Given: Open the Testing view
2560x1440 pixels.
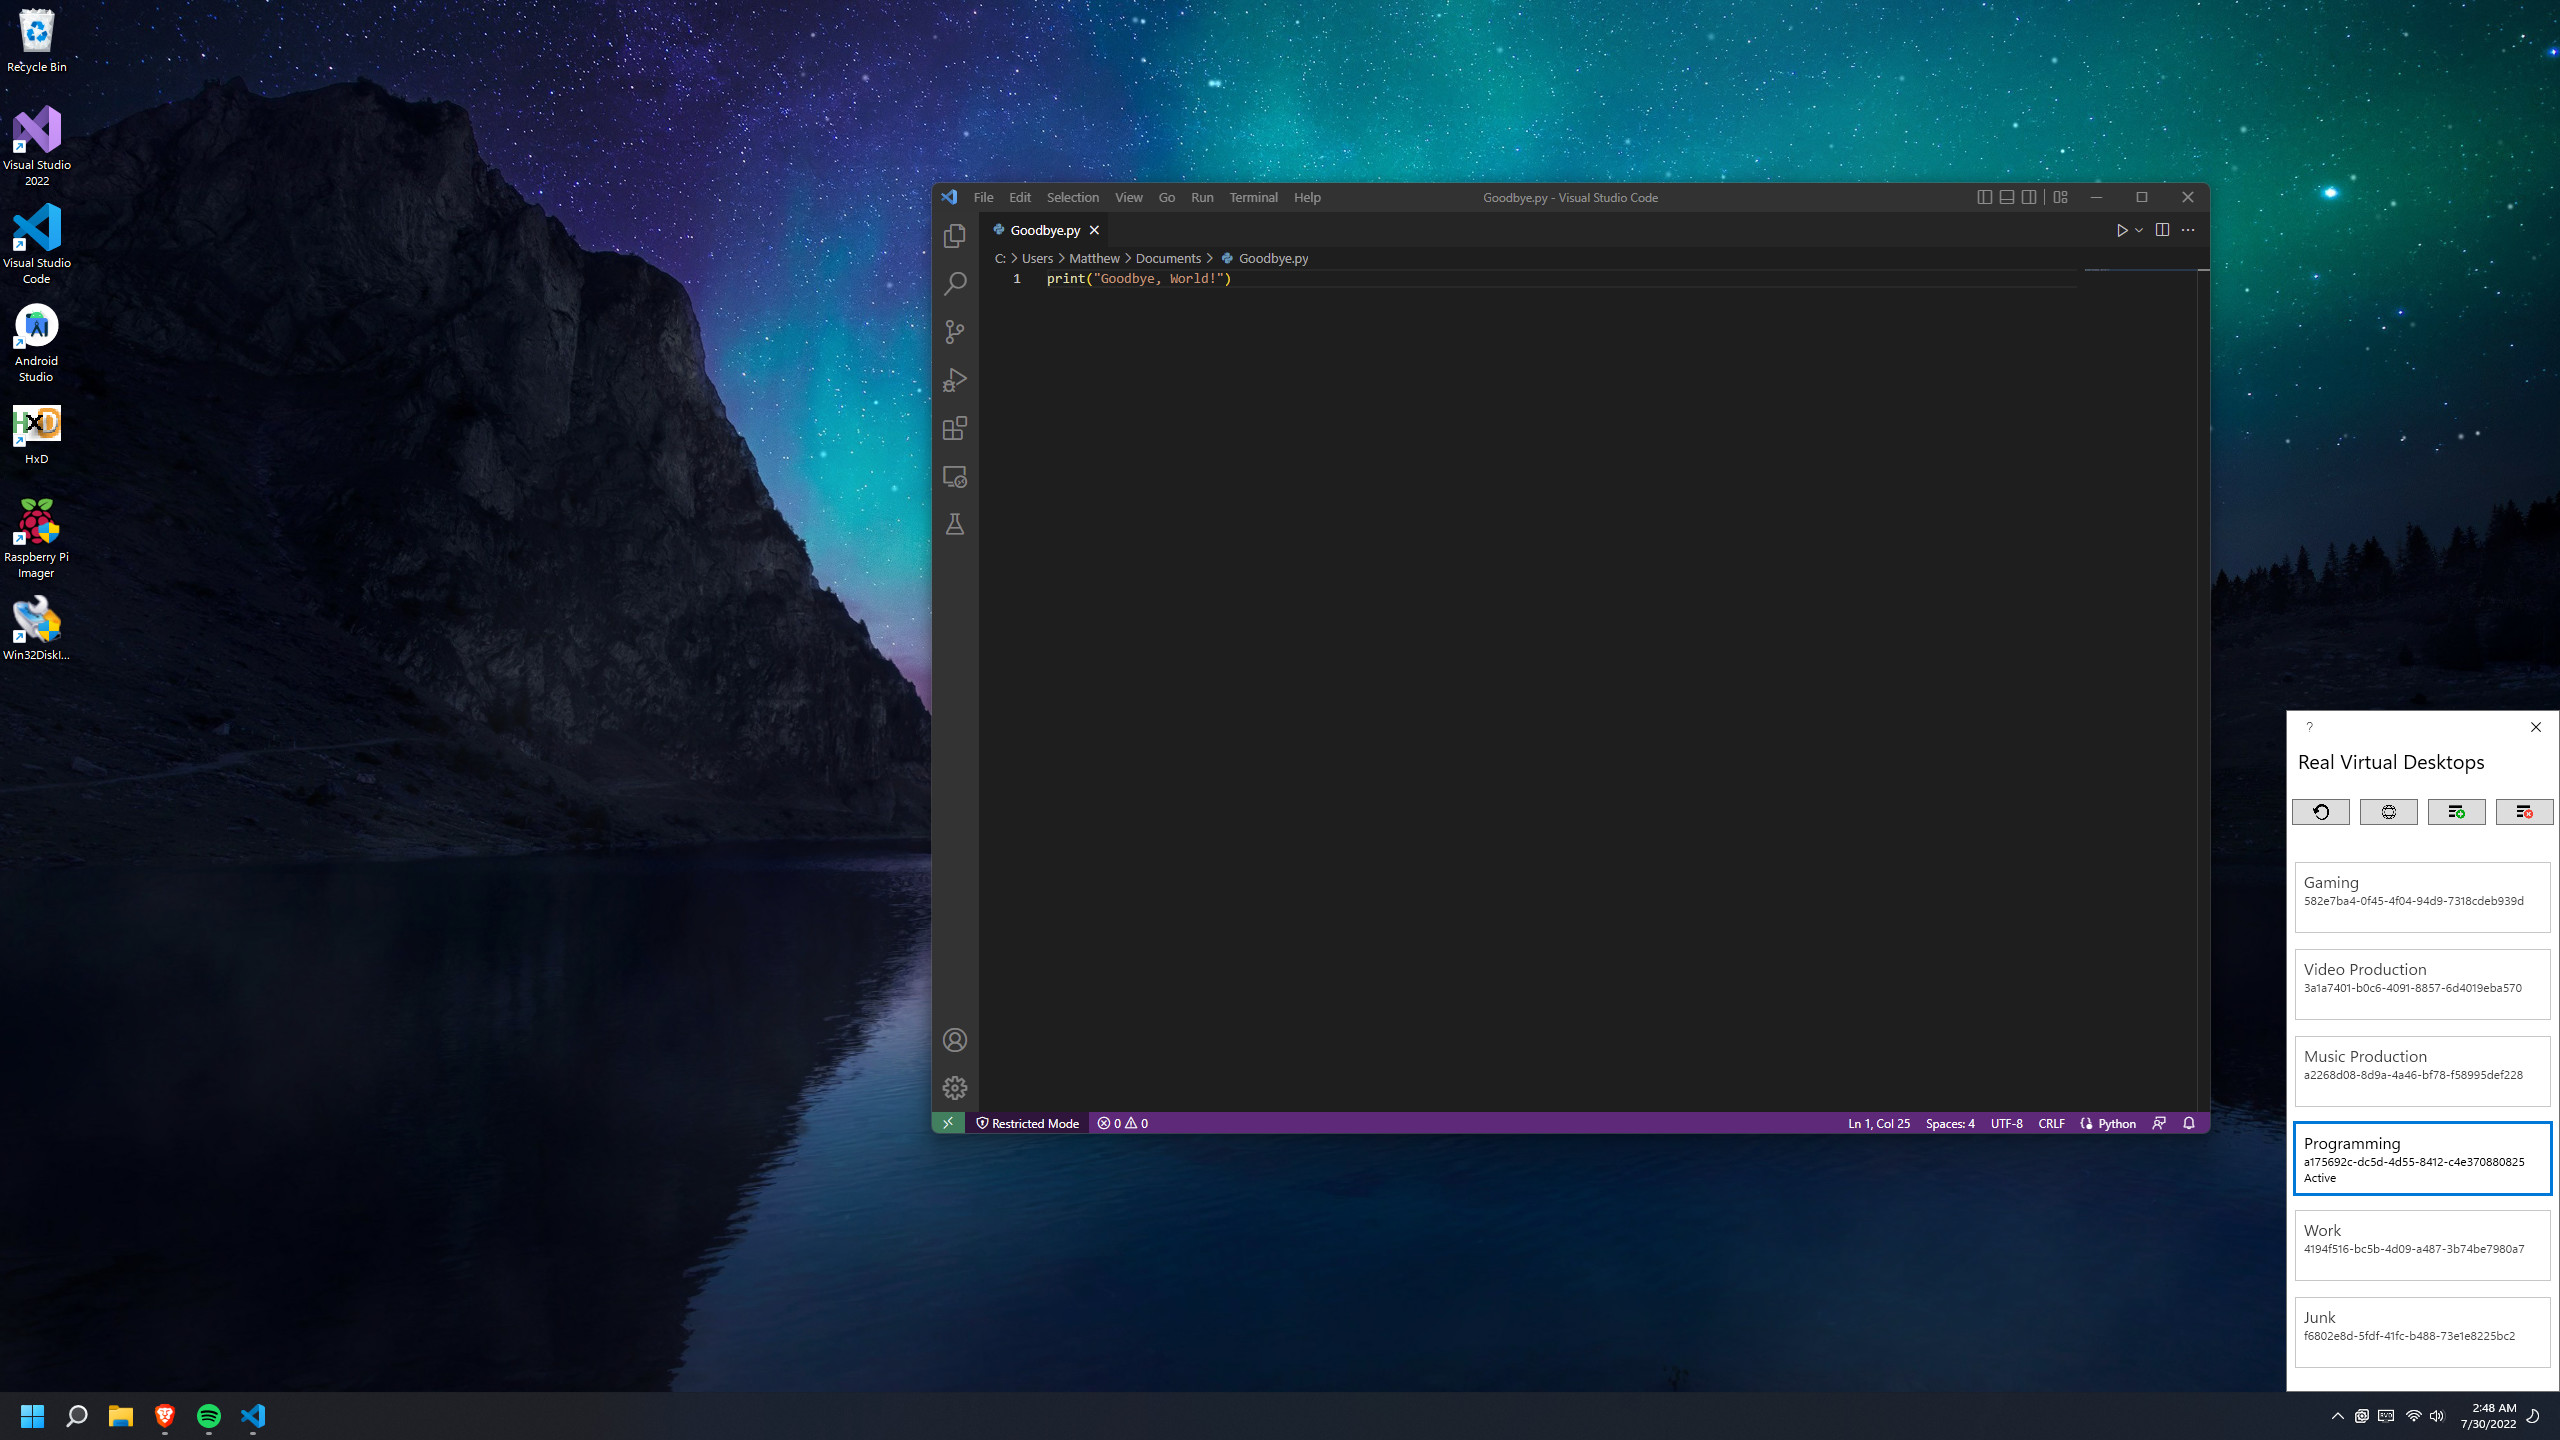Looking at the screenshot, I should point(955,524).
